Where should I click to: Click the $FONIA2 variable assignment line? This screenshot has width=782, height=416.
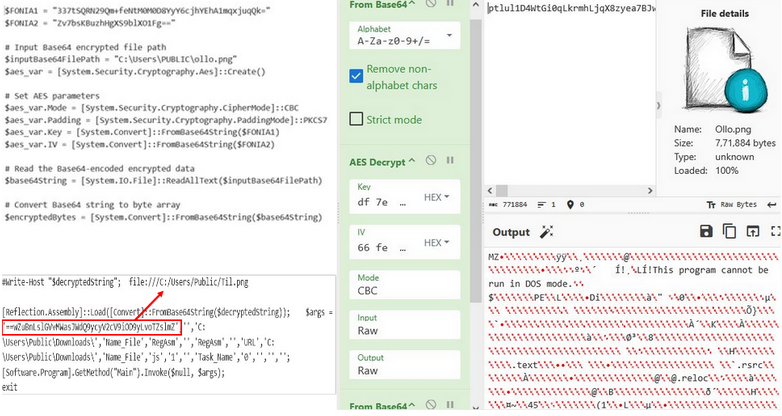90,22
